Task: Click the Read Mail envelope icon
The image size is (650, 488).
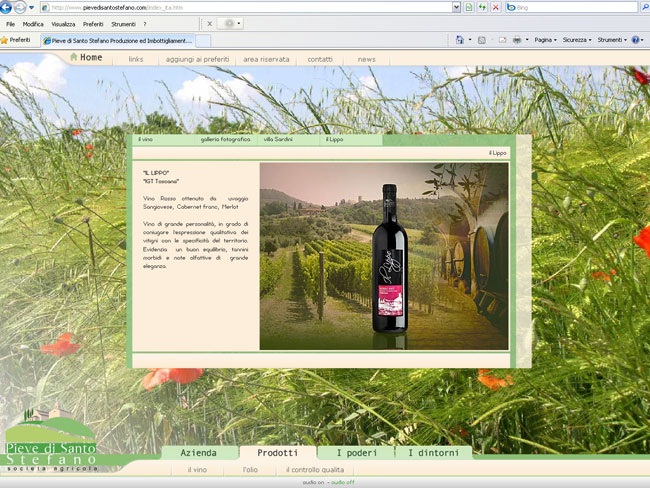Action: 502,40
